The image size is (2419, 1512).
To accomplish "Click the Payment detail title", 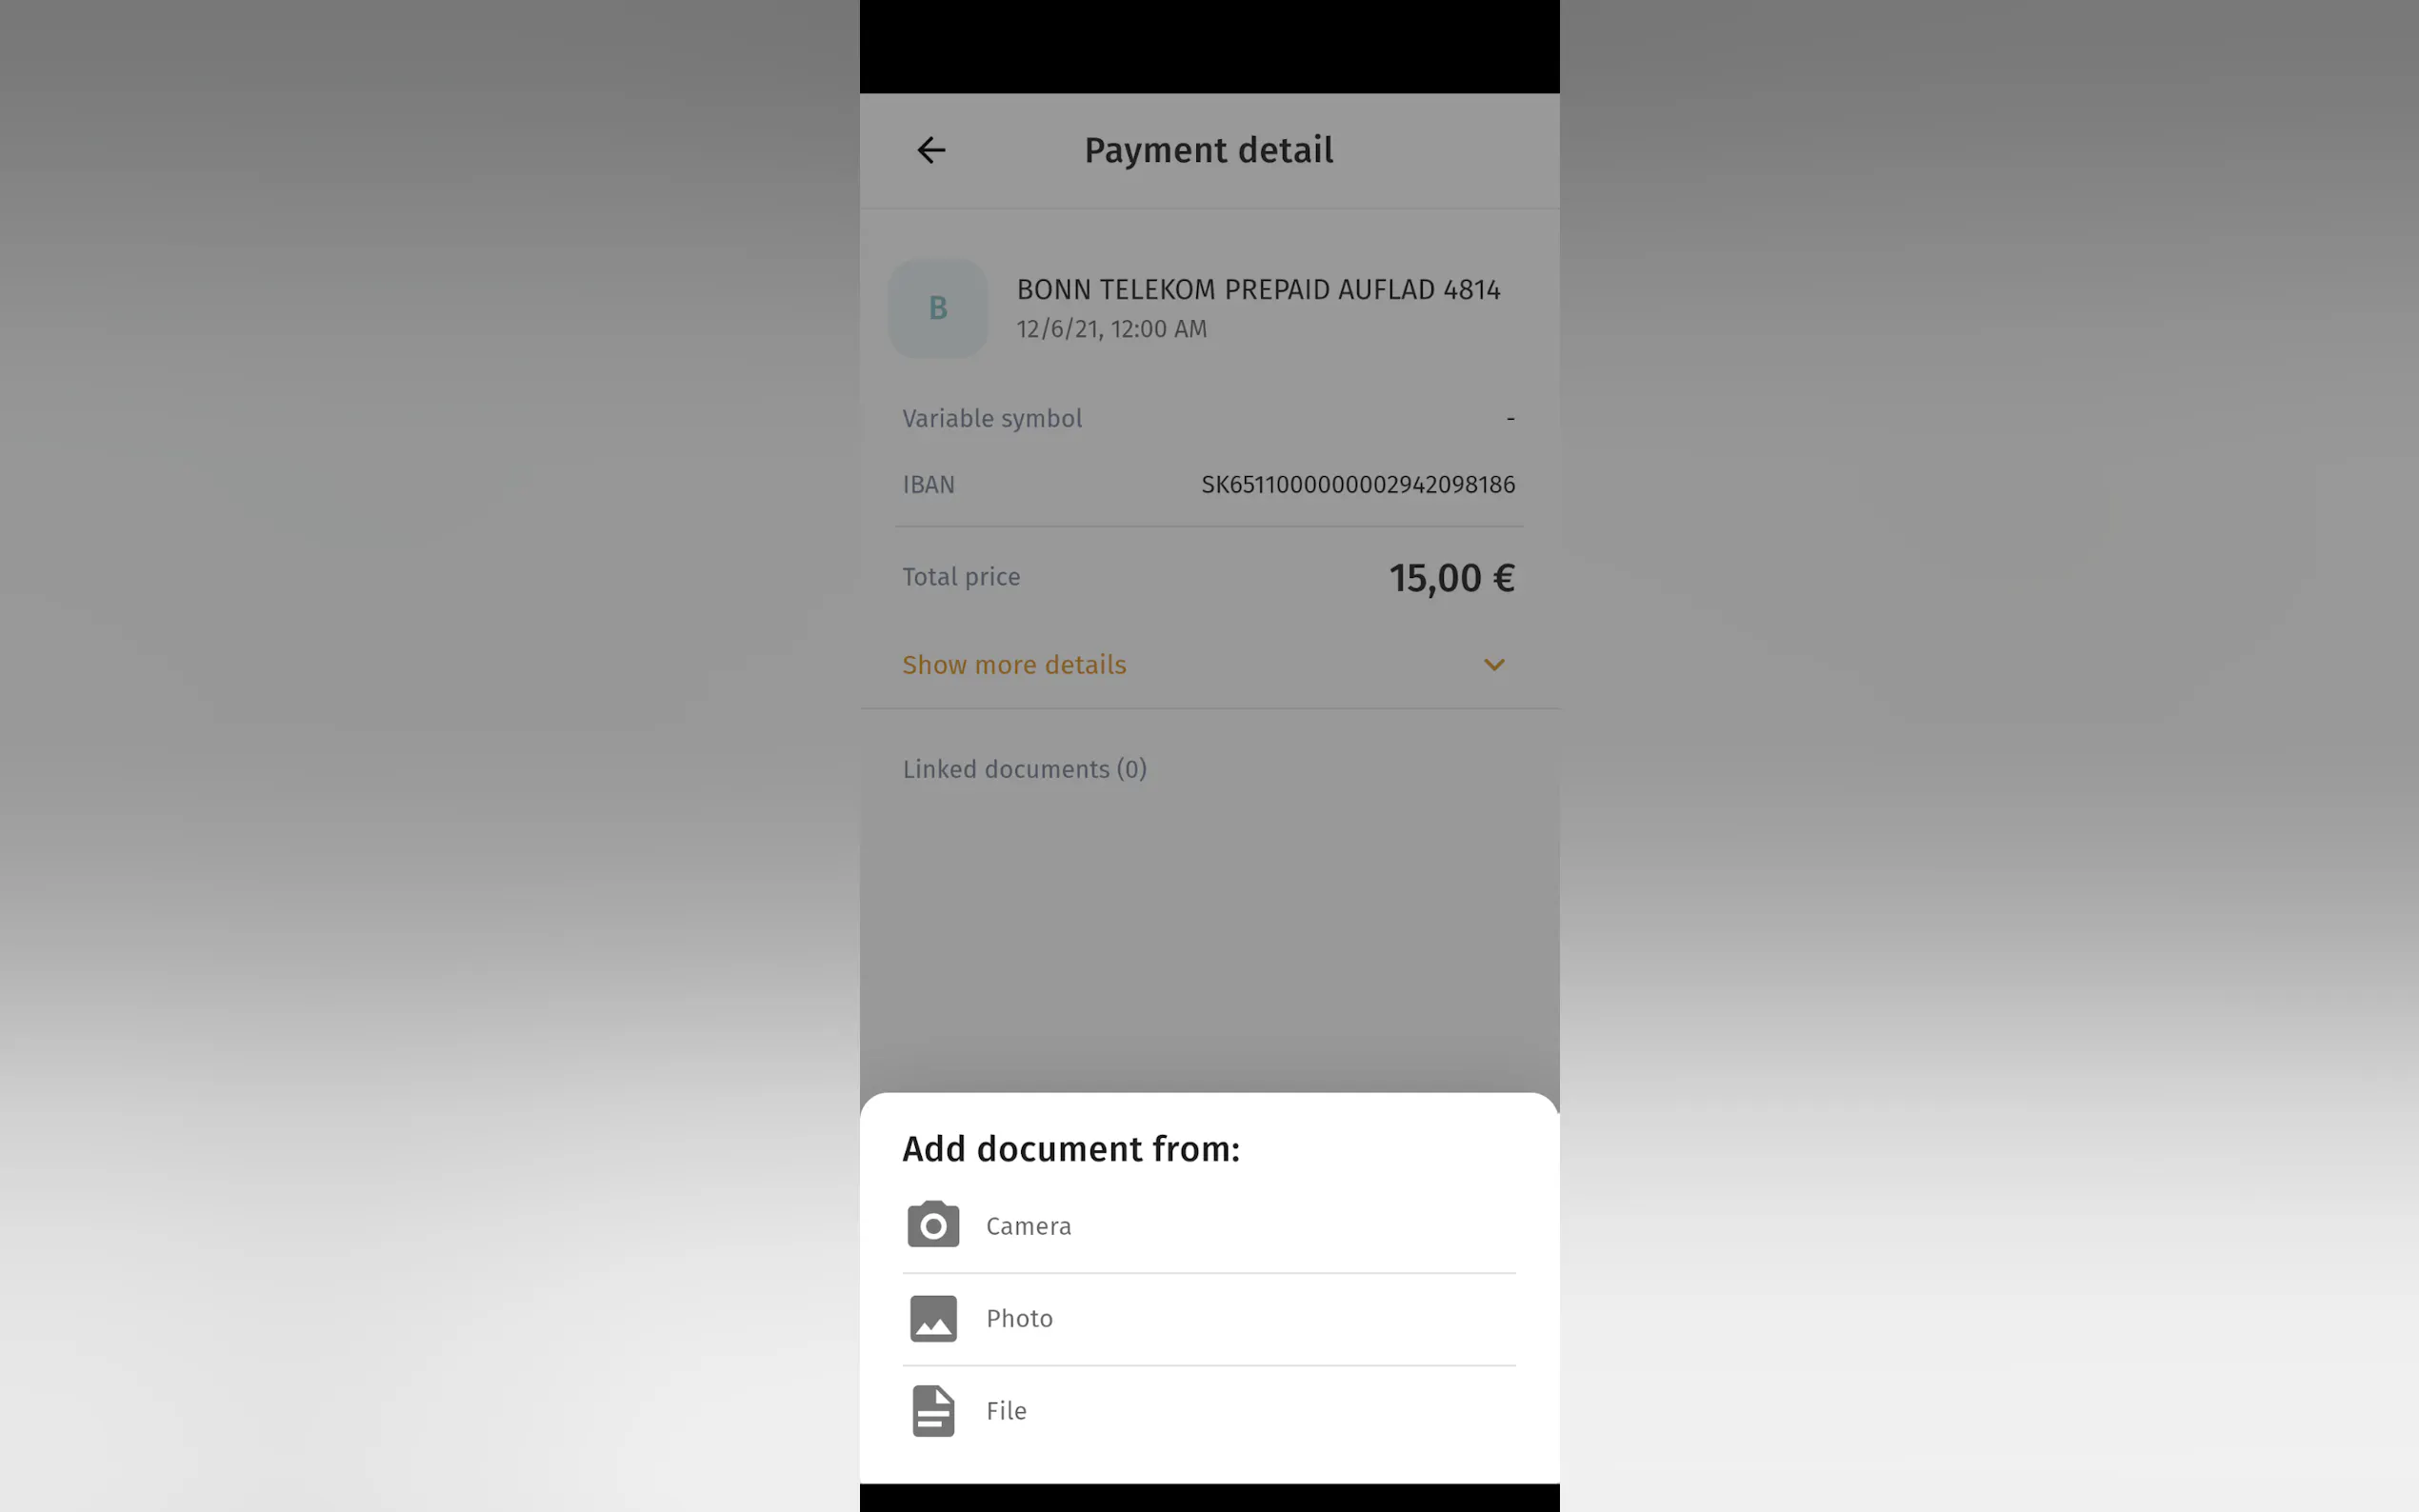I will click(1208, 150).
